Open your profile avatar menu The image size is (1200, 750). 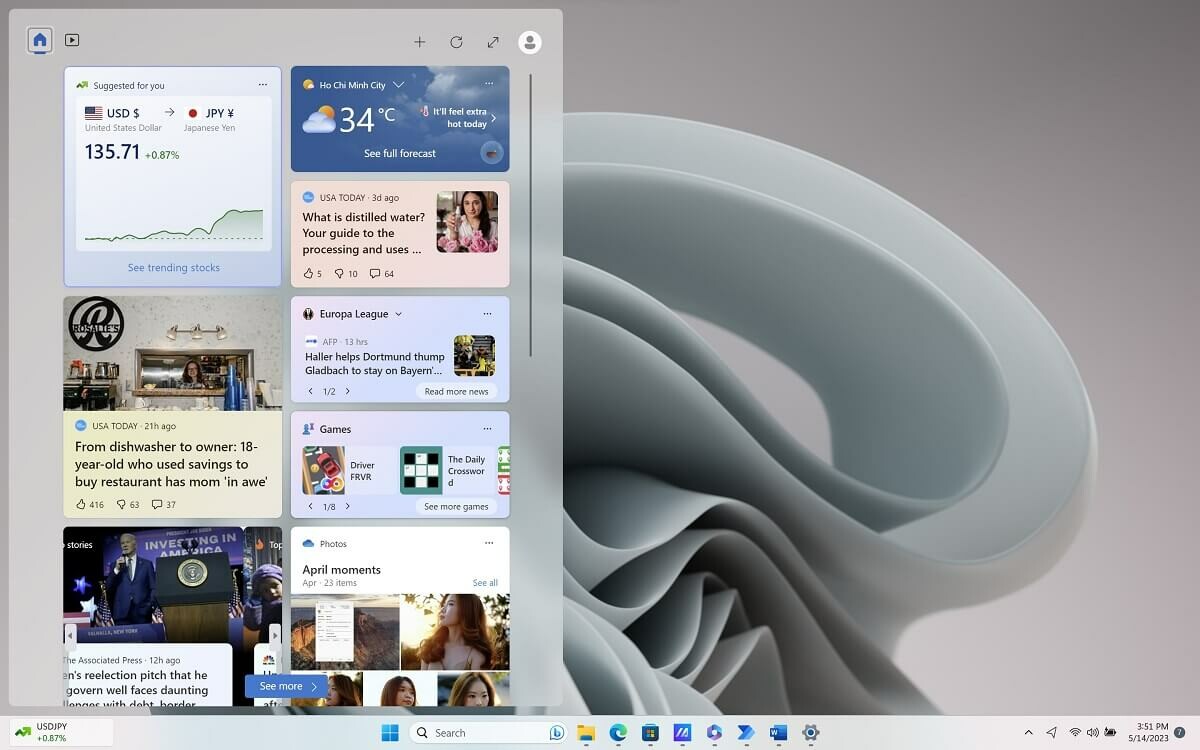pos(530,42)
